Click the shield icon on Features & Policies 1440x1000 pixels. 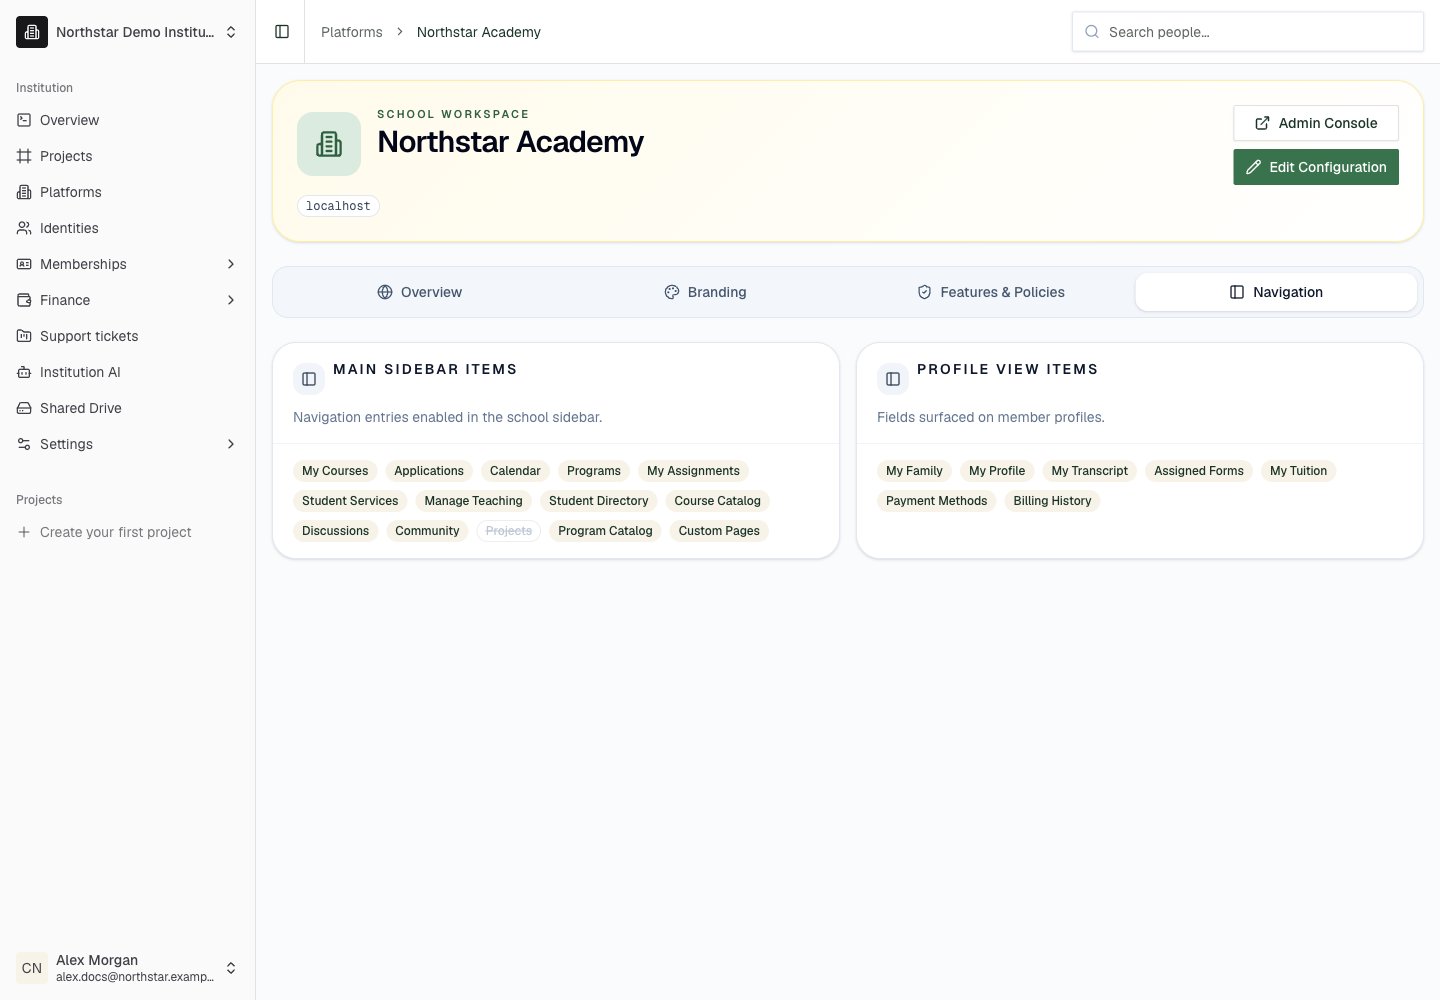(924, 292)
